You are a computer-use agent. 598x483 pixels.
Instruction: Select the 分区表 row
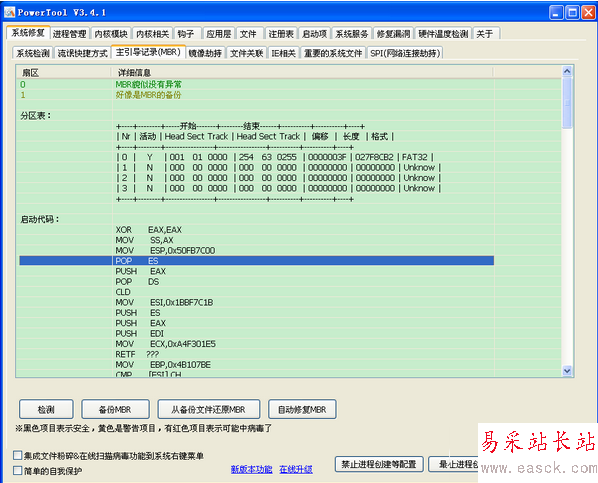pos(256,116)
